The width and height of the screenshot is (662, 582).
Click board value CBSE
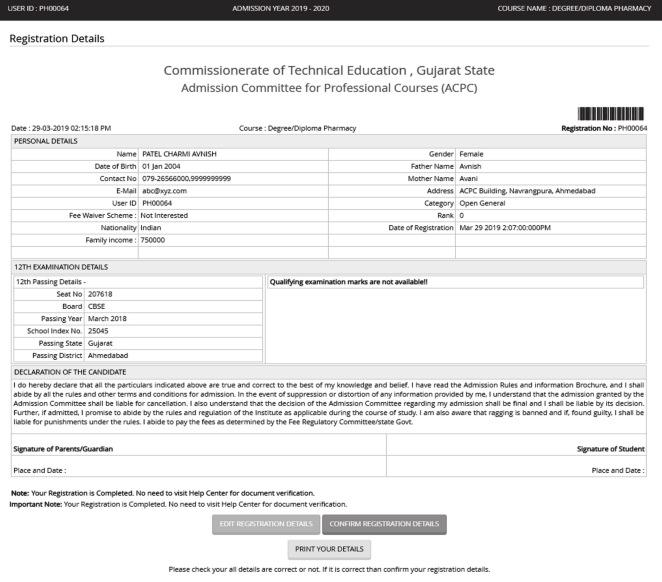tap(97, 306)
